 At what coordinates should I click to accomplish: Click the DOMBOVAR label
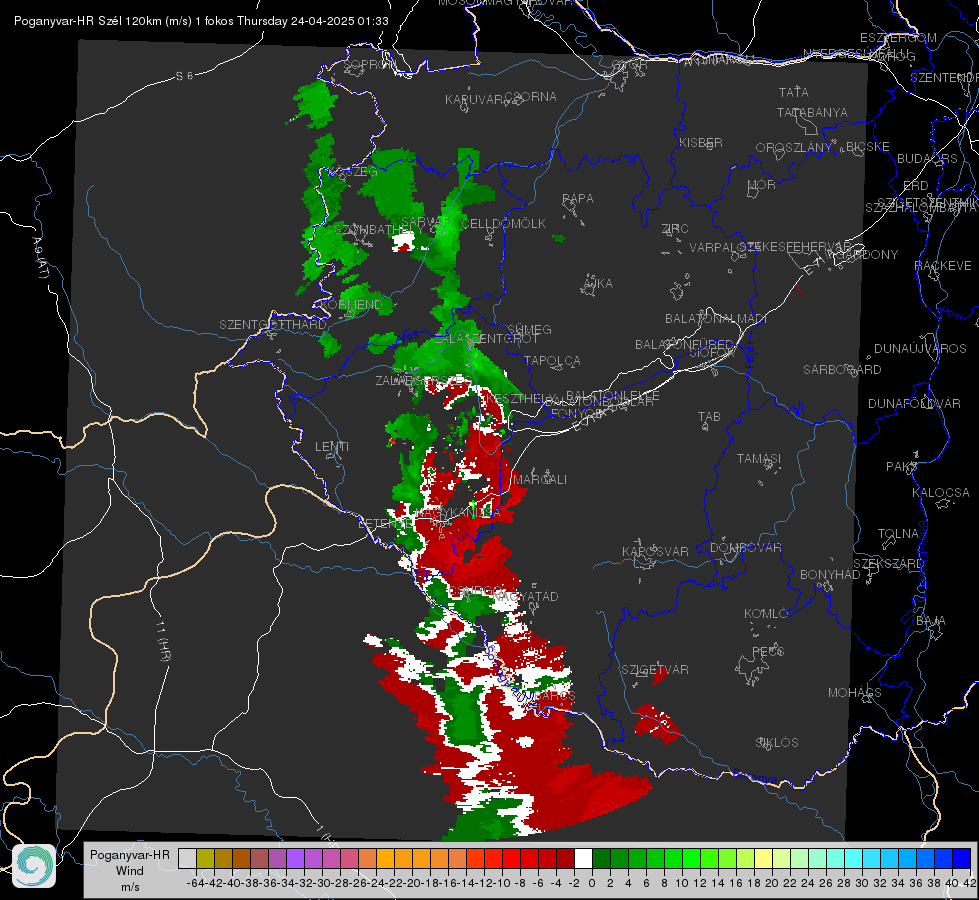(745, 548)
